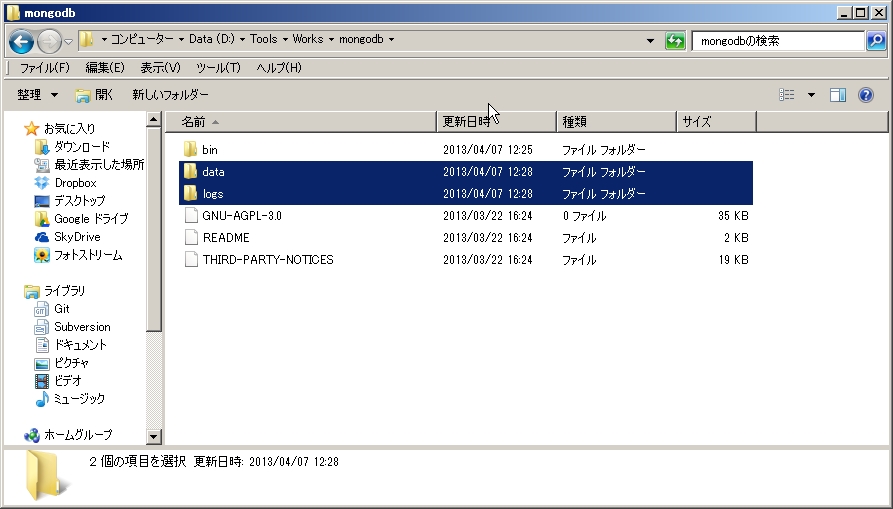The height and width of the screenshot is (509, 893).
Task: Expand the mongodb breadcrumb arrow
Action: pyautogui.click(x=391, y=39)
